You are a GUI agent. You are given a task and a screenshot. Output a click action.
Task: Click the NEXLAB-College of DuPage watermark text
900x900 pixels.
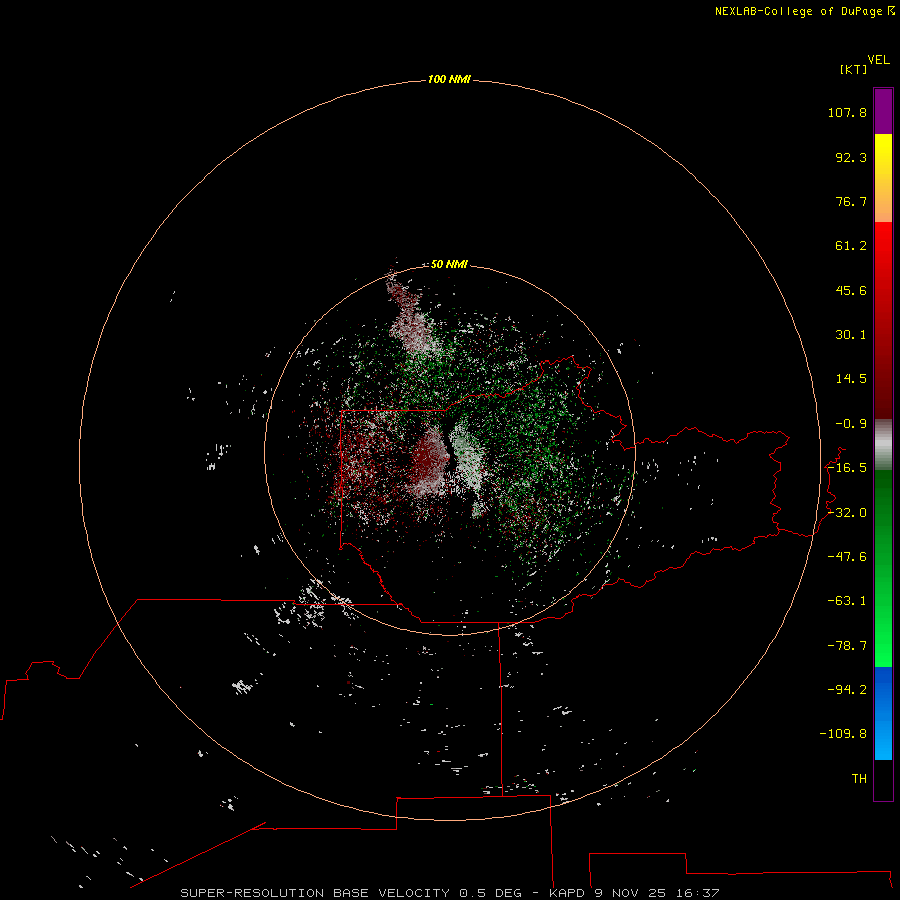coord(805,11)
